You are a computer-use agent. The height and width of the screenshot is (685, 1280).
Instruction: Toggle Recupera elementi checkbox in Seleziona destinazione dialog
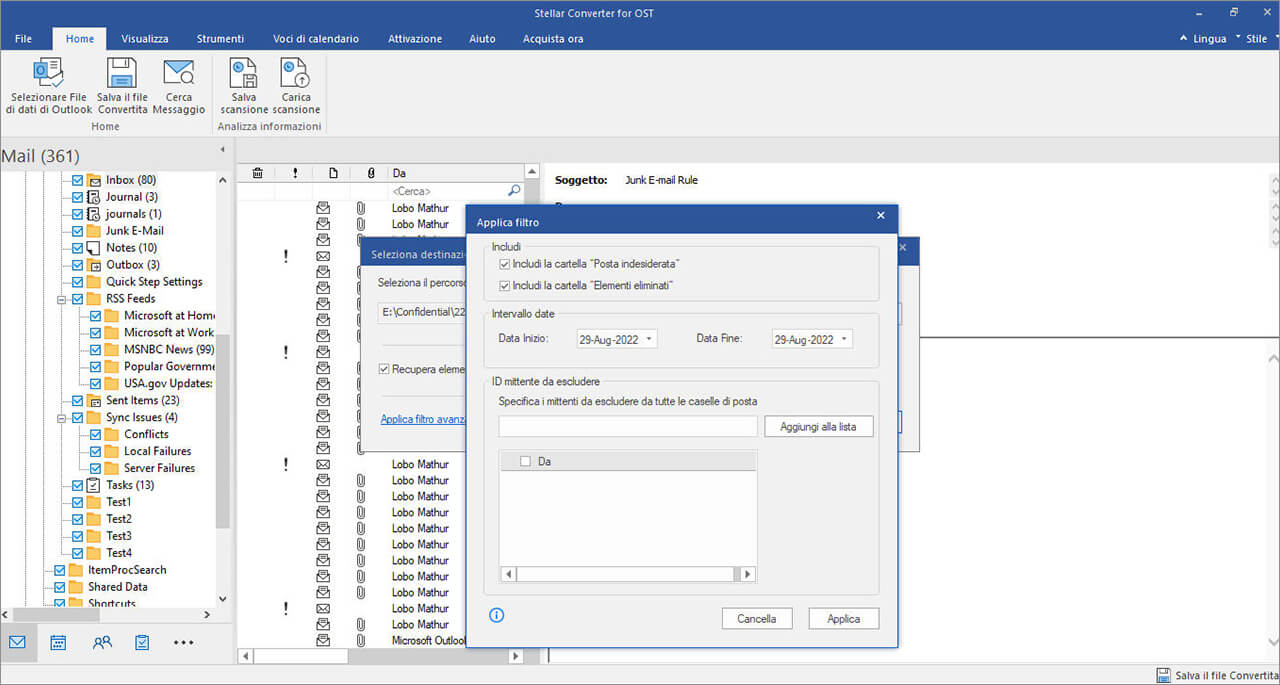click(x=384, y=369)
